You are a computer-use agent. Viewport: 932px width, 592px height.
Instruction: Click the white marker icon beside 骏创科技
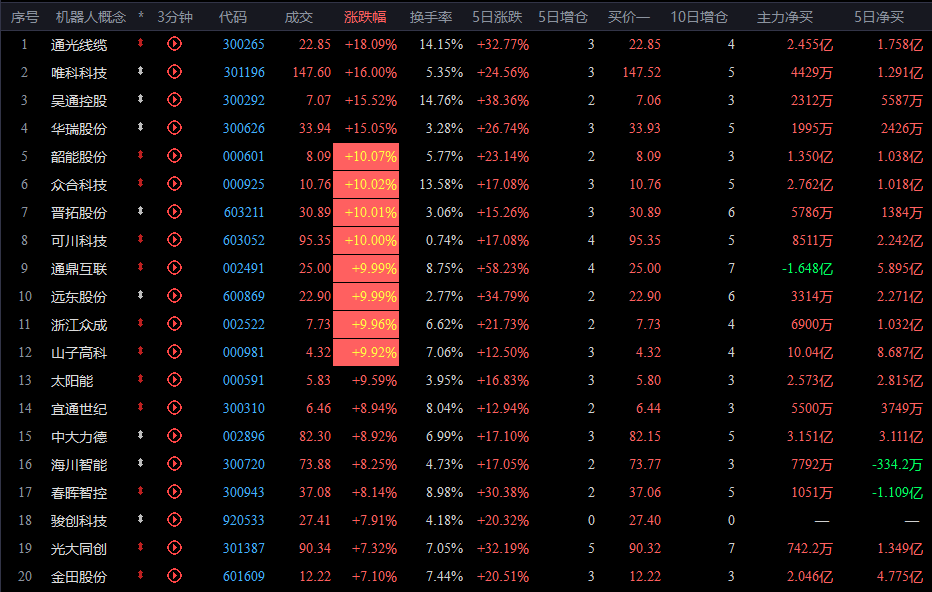[x=140, y=518]
